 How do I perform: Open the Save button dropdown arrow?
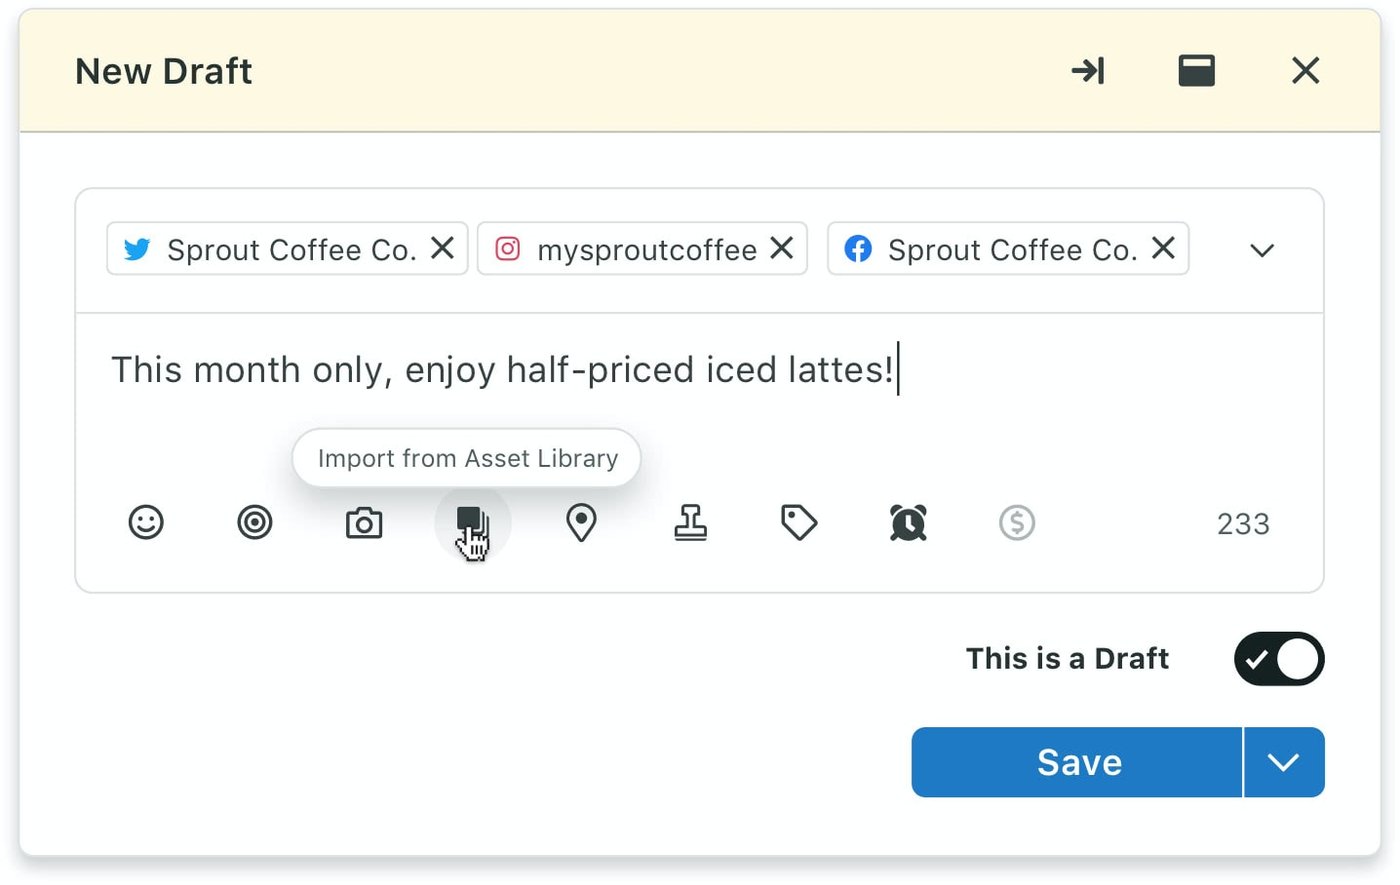(x=1283, y=762)
